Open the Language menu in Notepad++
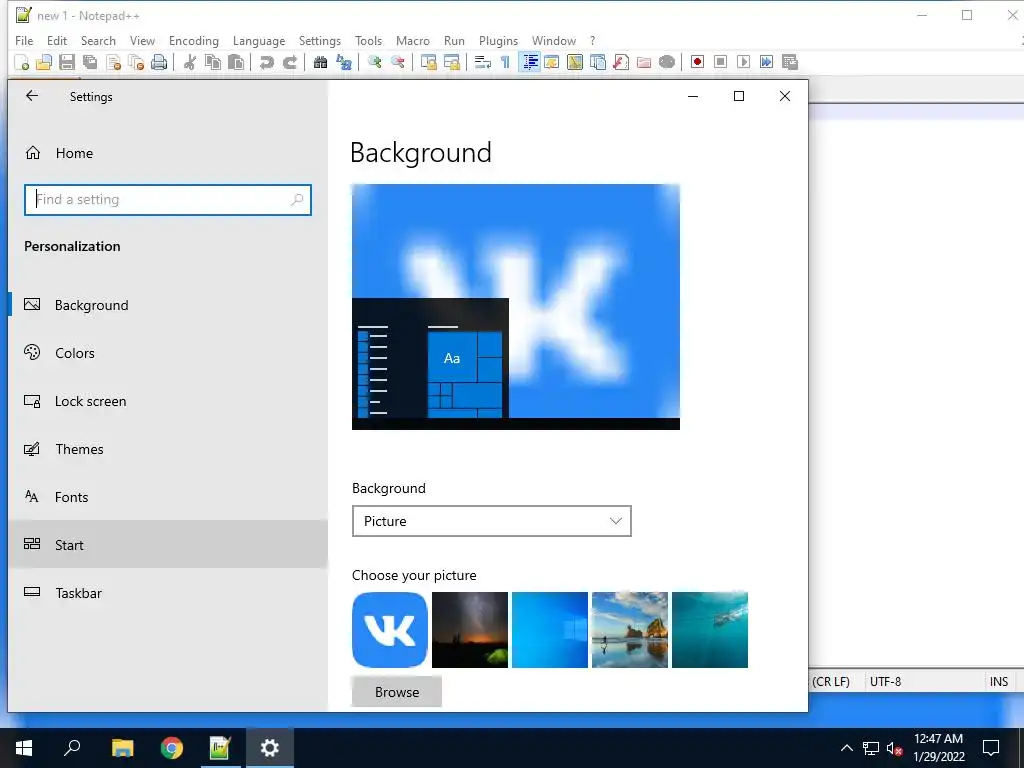Screen dimensions: 1024x768 click(x=259, y=40)
